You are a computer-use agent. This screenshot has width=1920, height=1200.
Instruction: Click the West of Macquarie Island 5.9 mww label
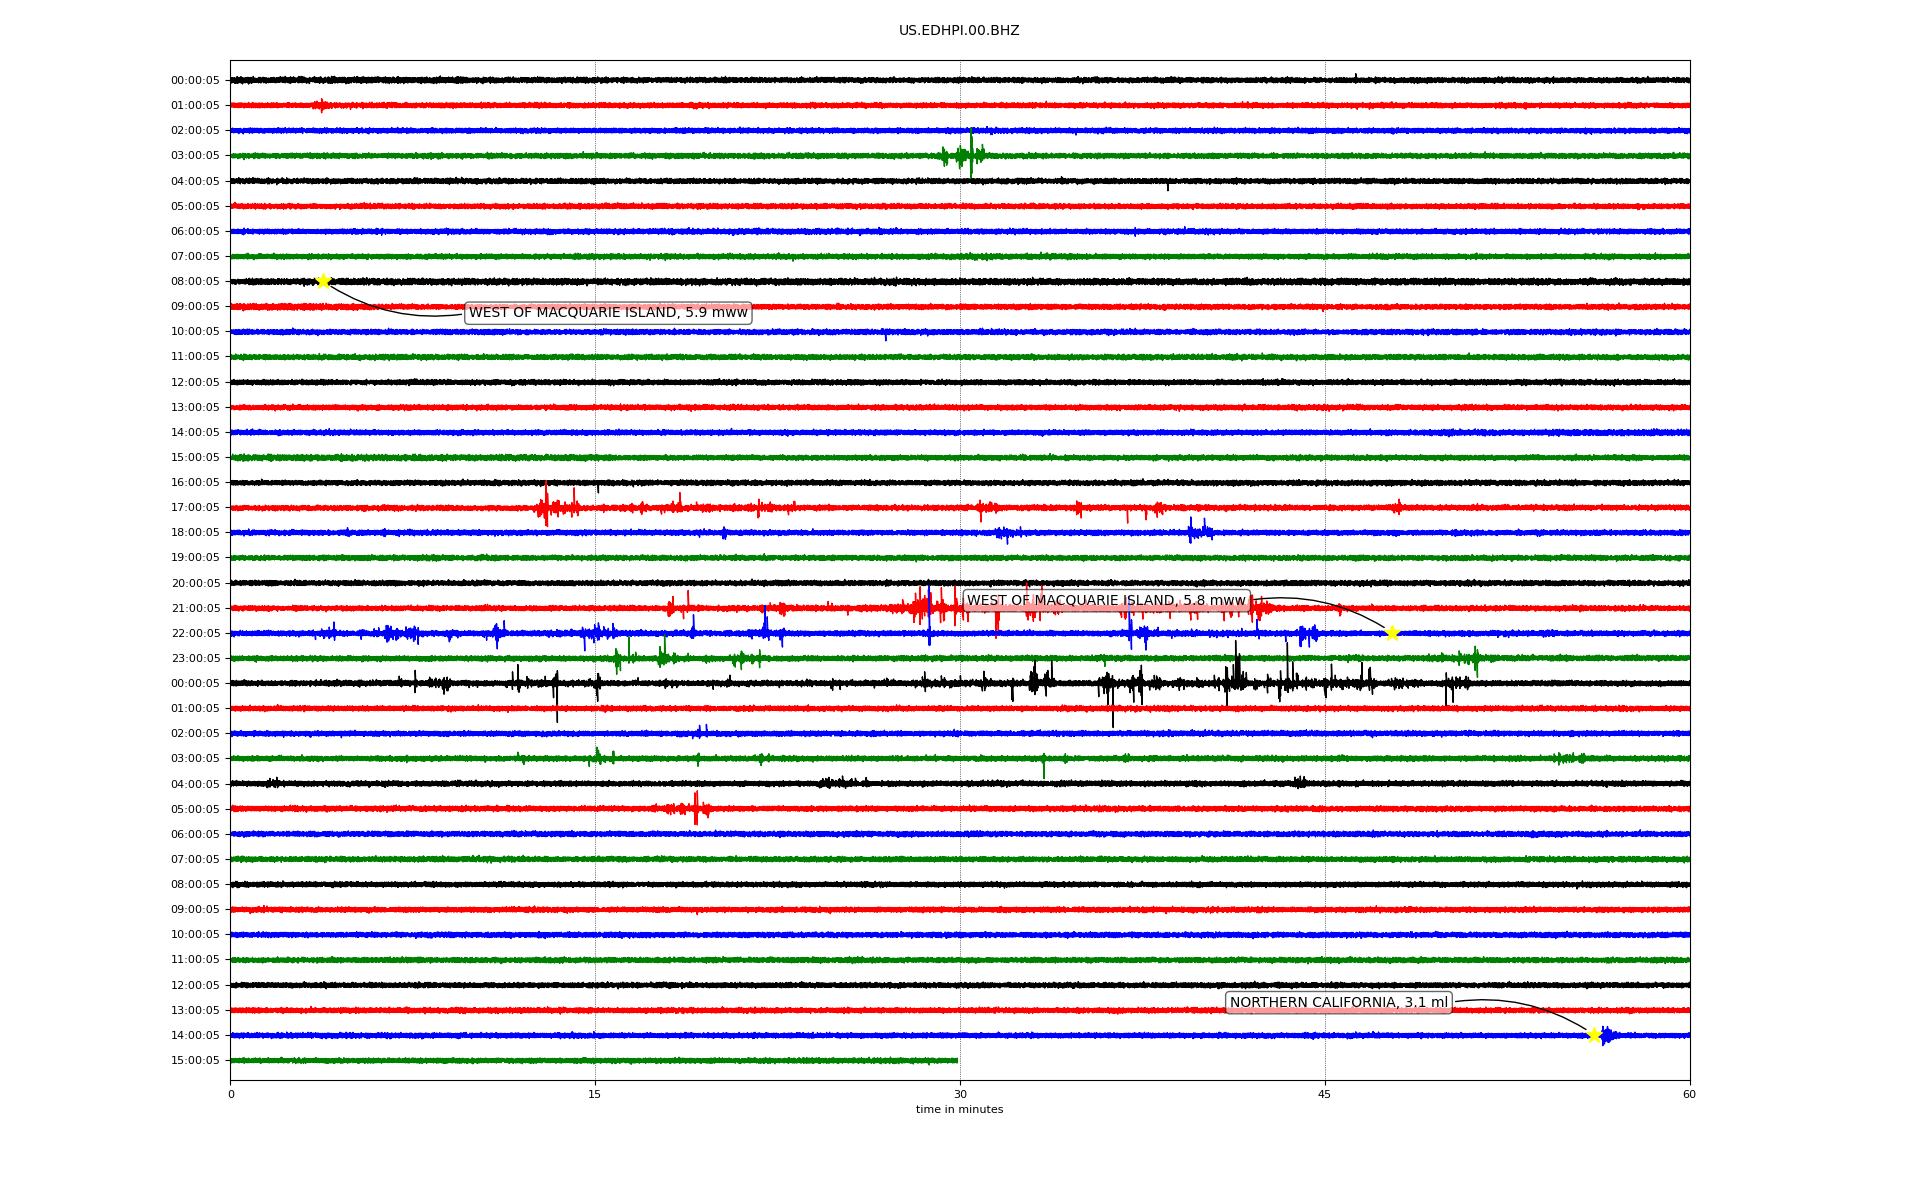click(608, 313)
